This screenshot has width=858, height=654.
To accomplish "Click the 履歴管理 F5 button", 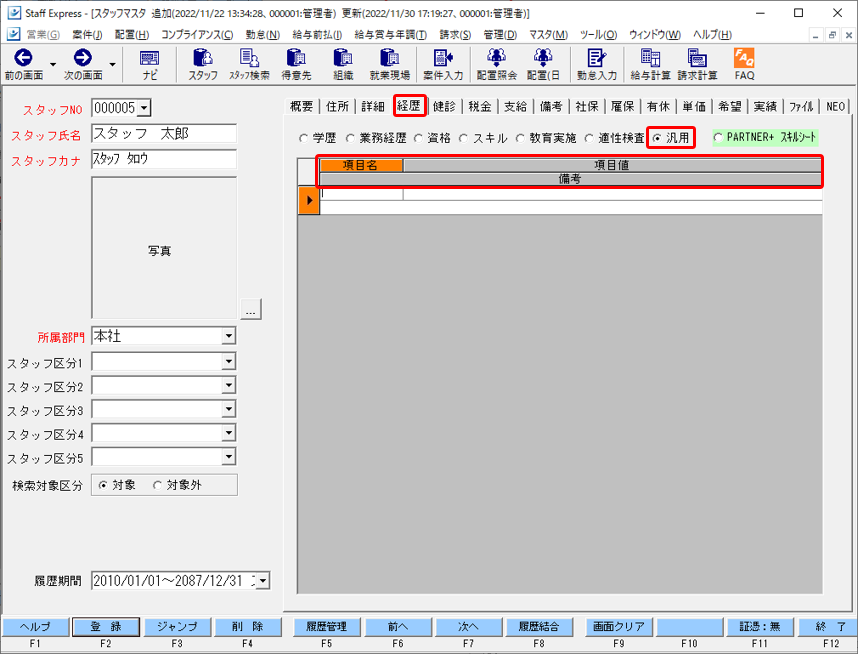I will pos(326,627).
